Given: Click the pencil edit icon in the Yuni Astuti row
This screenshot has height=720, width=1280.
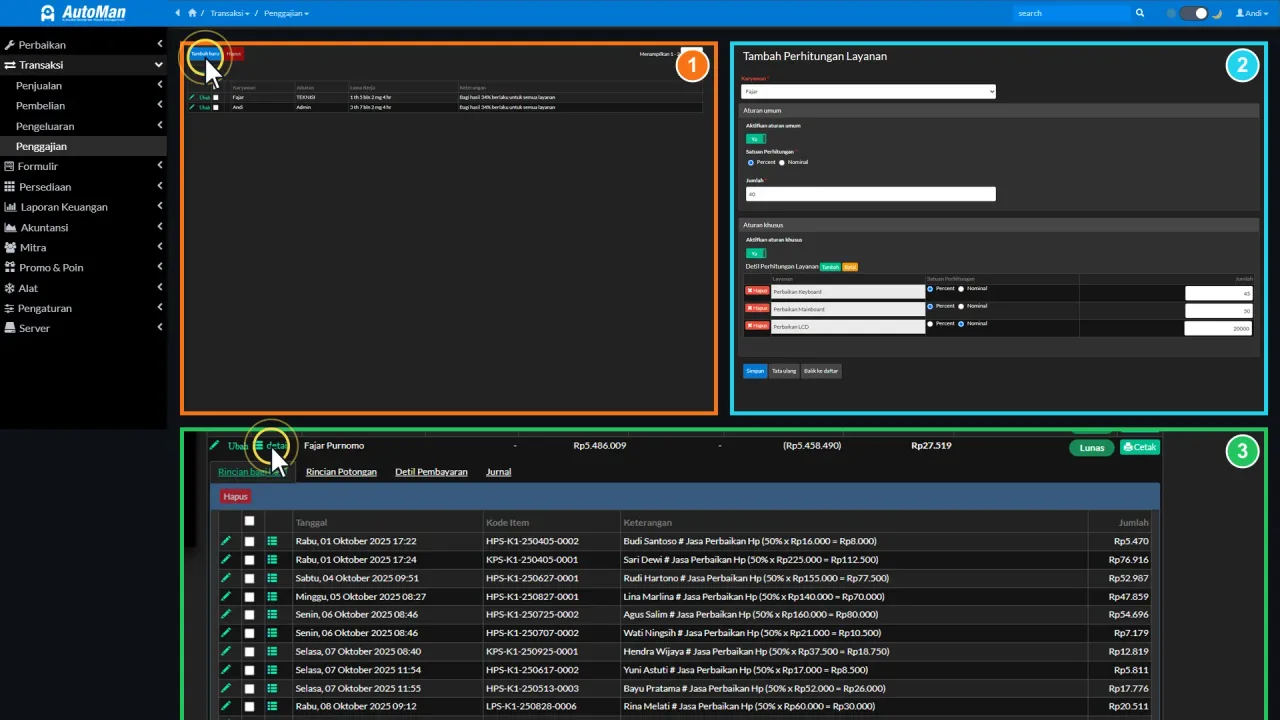Looking at the screenshot, I should pos(226,669).
